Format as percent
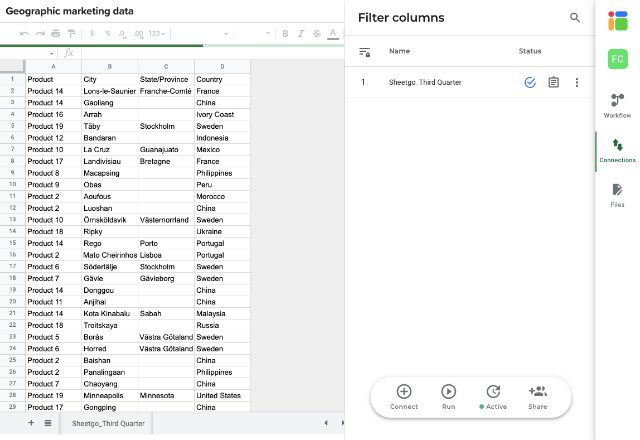The width and height of the screenshot is (640, 440). [x=107, y=33]
